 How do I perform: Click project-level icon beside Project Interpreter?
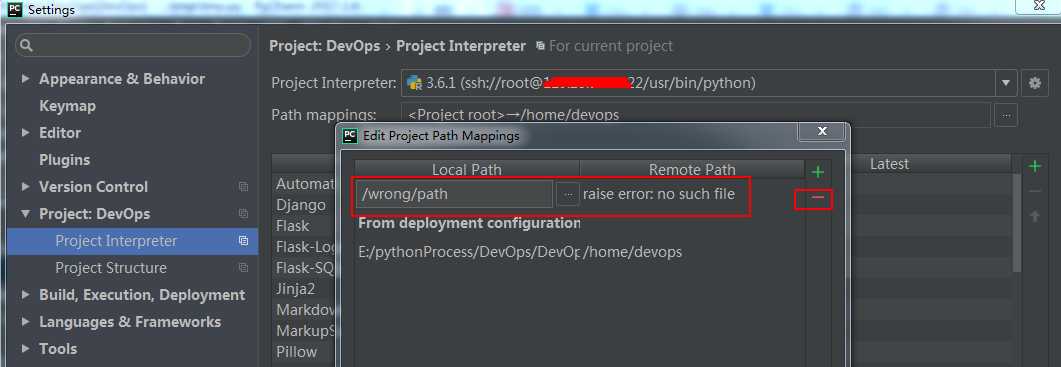pos(244,241)
